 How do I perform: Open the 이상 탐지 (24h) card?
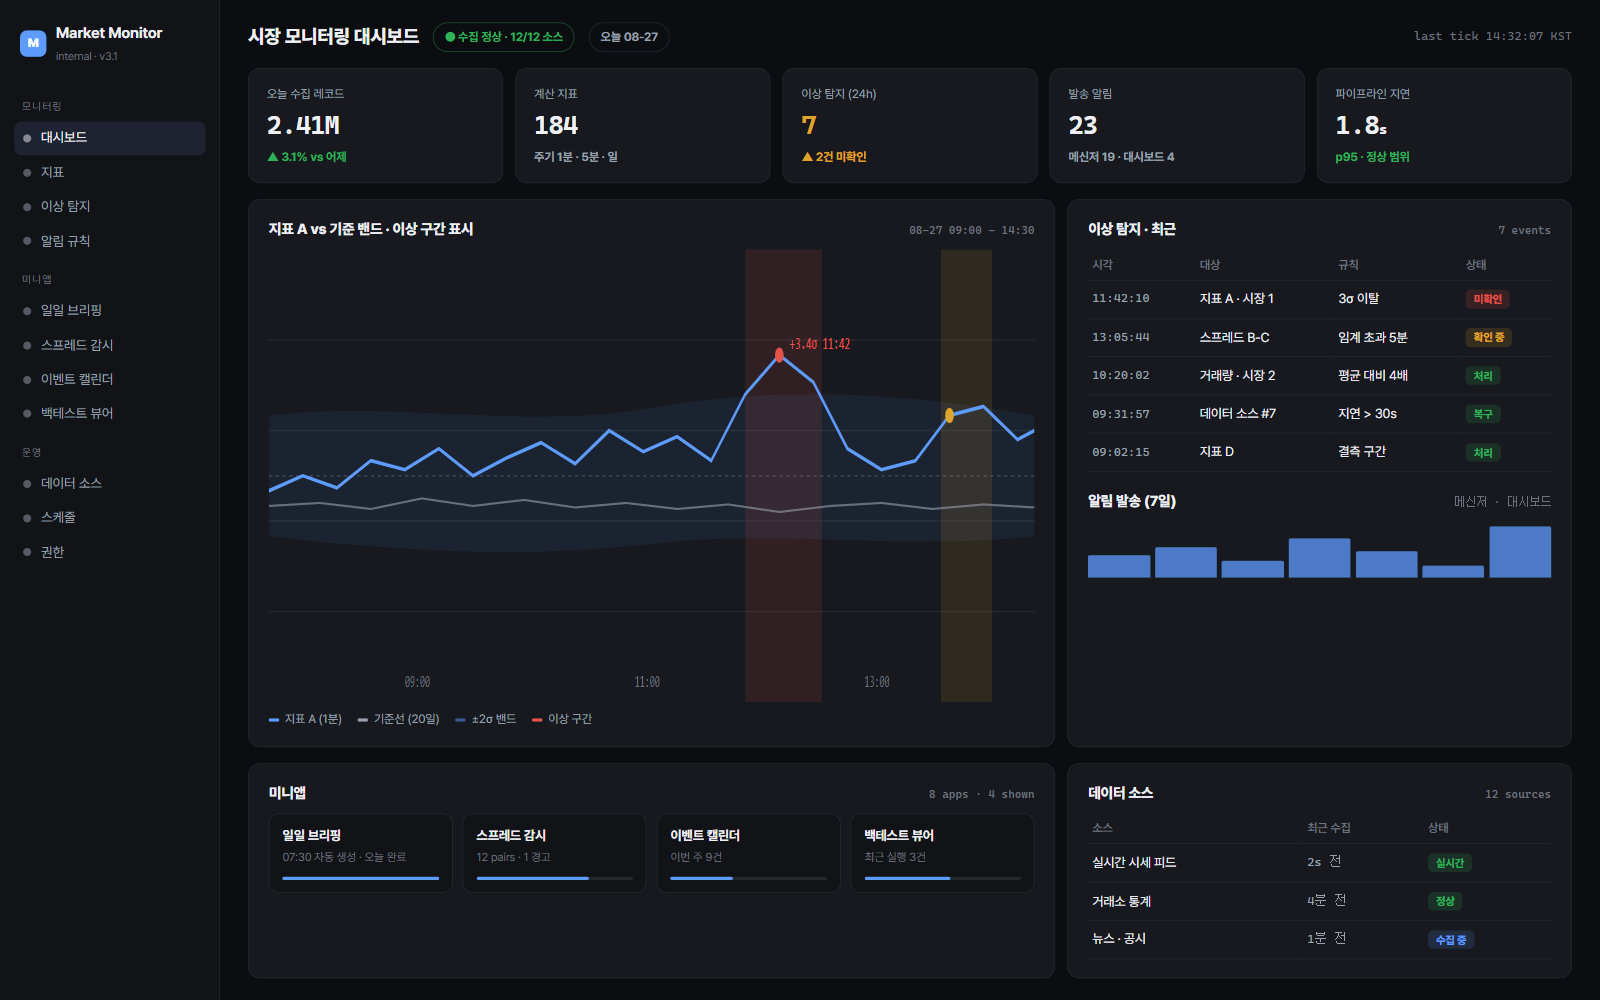[x=909, y=125]
